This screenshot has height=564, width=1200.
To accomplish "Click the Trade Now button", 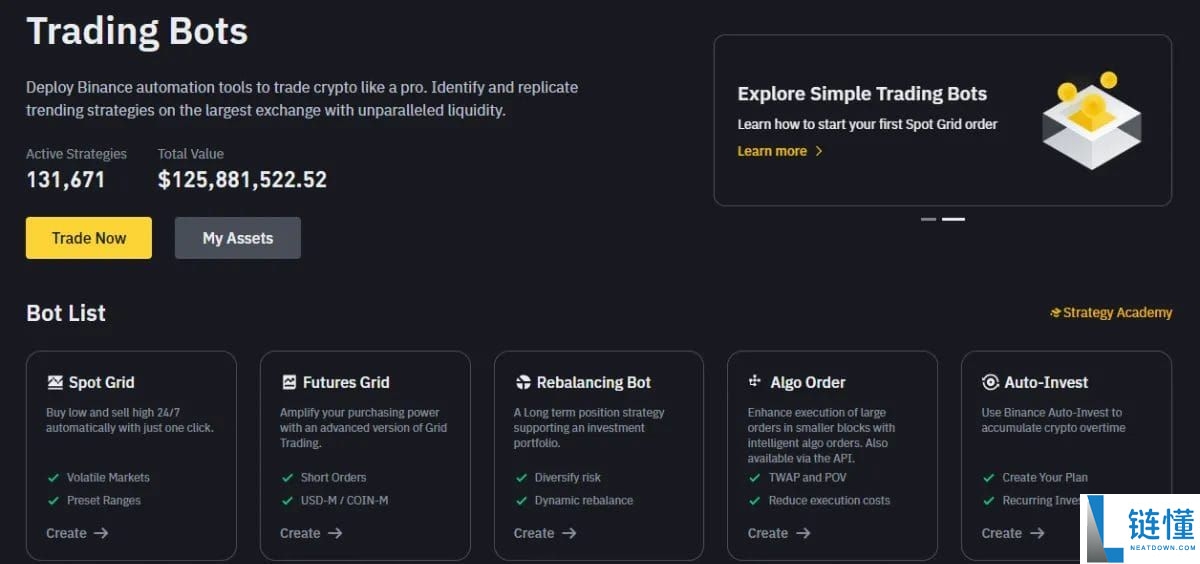I will (x=89, y=238).
